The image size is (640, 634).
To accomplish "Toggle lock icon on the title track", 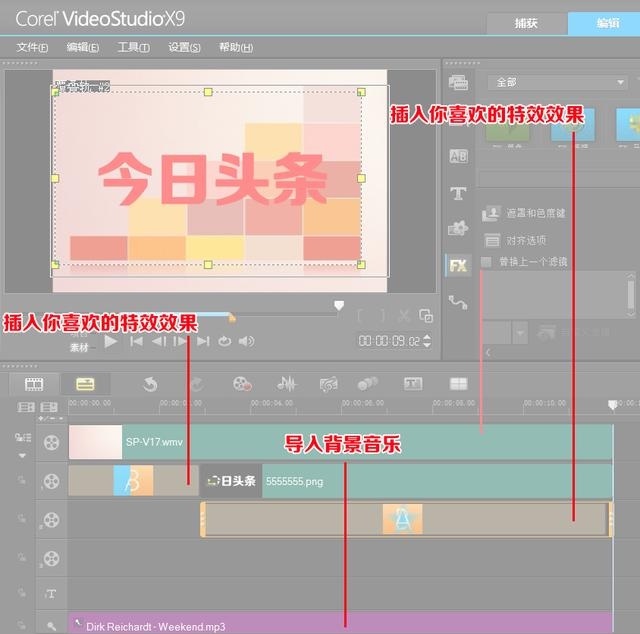I will tap(22, 593).
